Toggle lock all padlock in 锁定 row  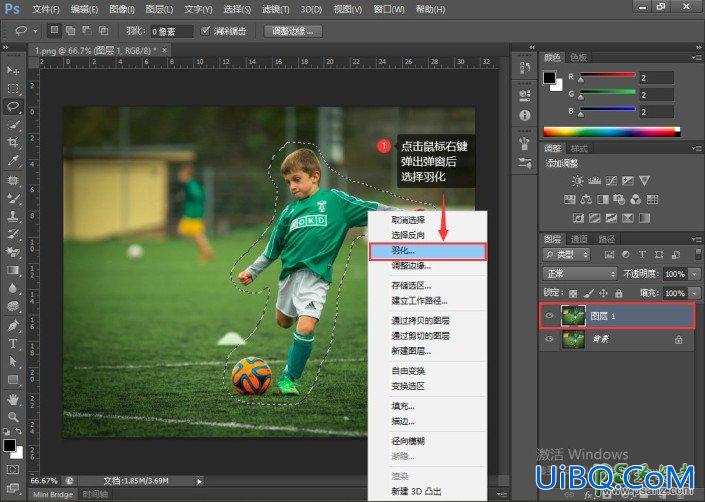(619, 293)
